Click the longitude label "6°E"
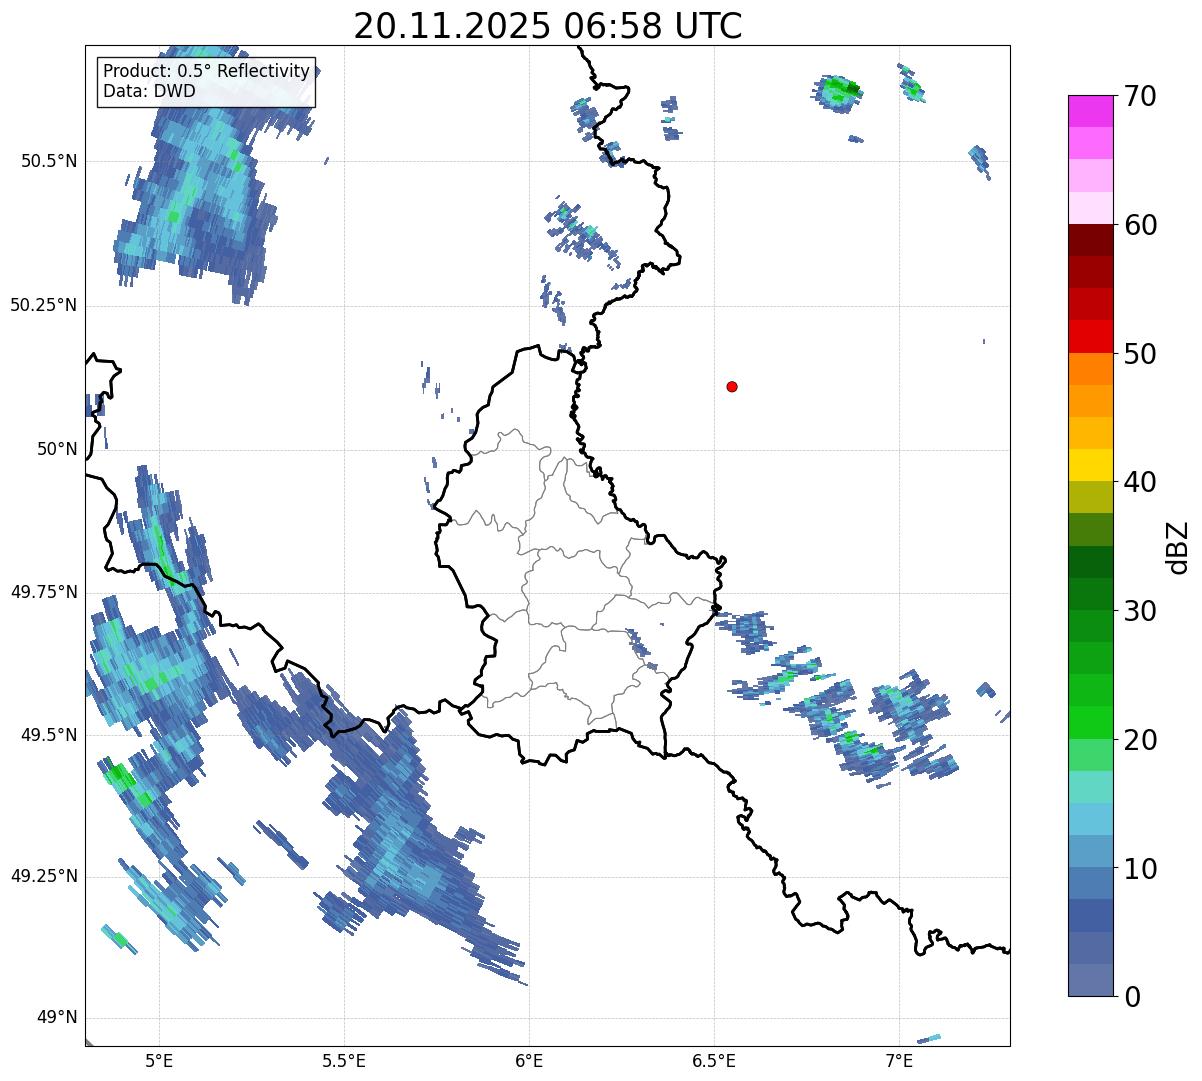This screenshot has height=1081, width=1202. click(x=529, y=1060)
